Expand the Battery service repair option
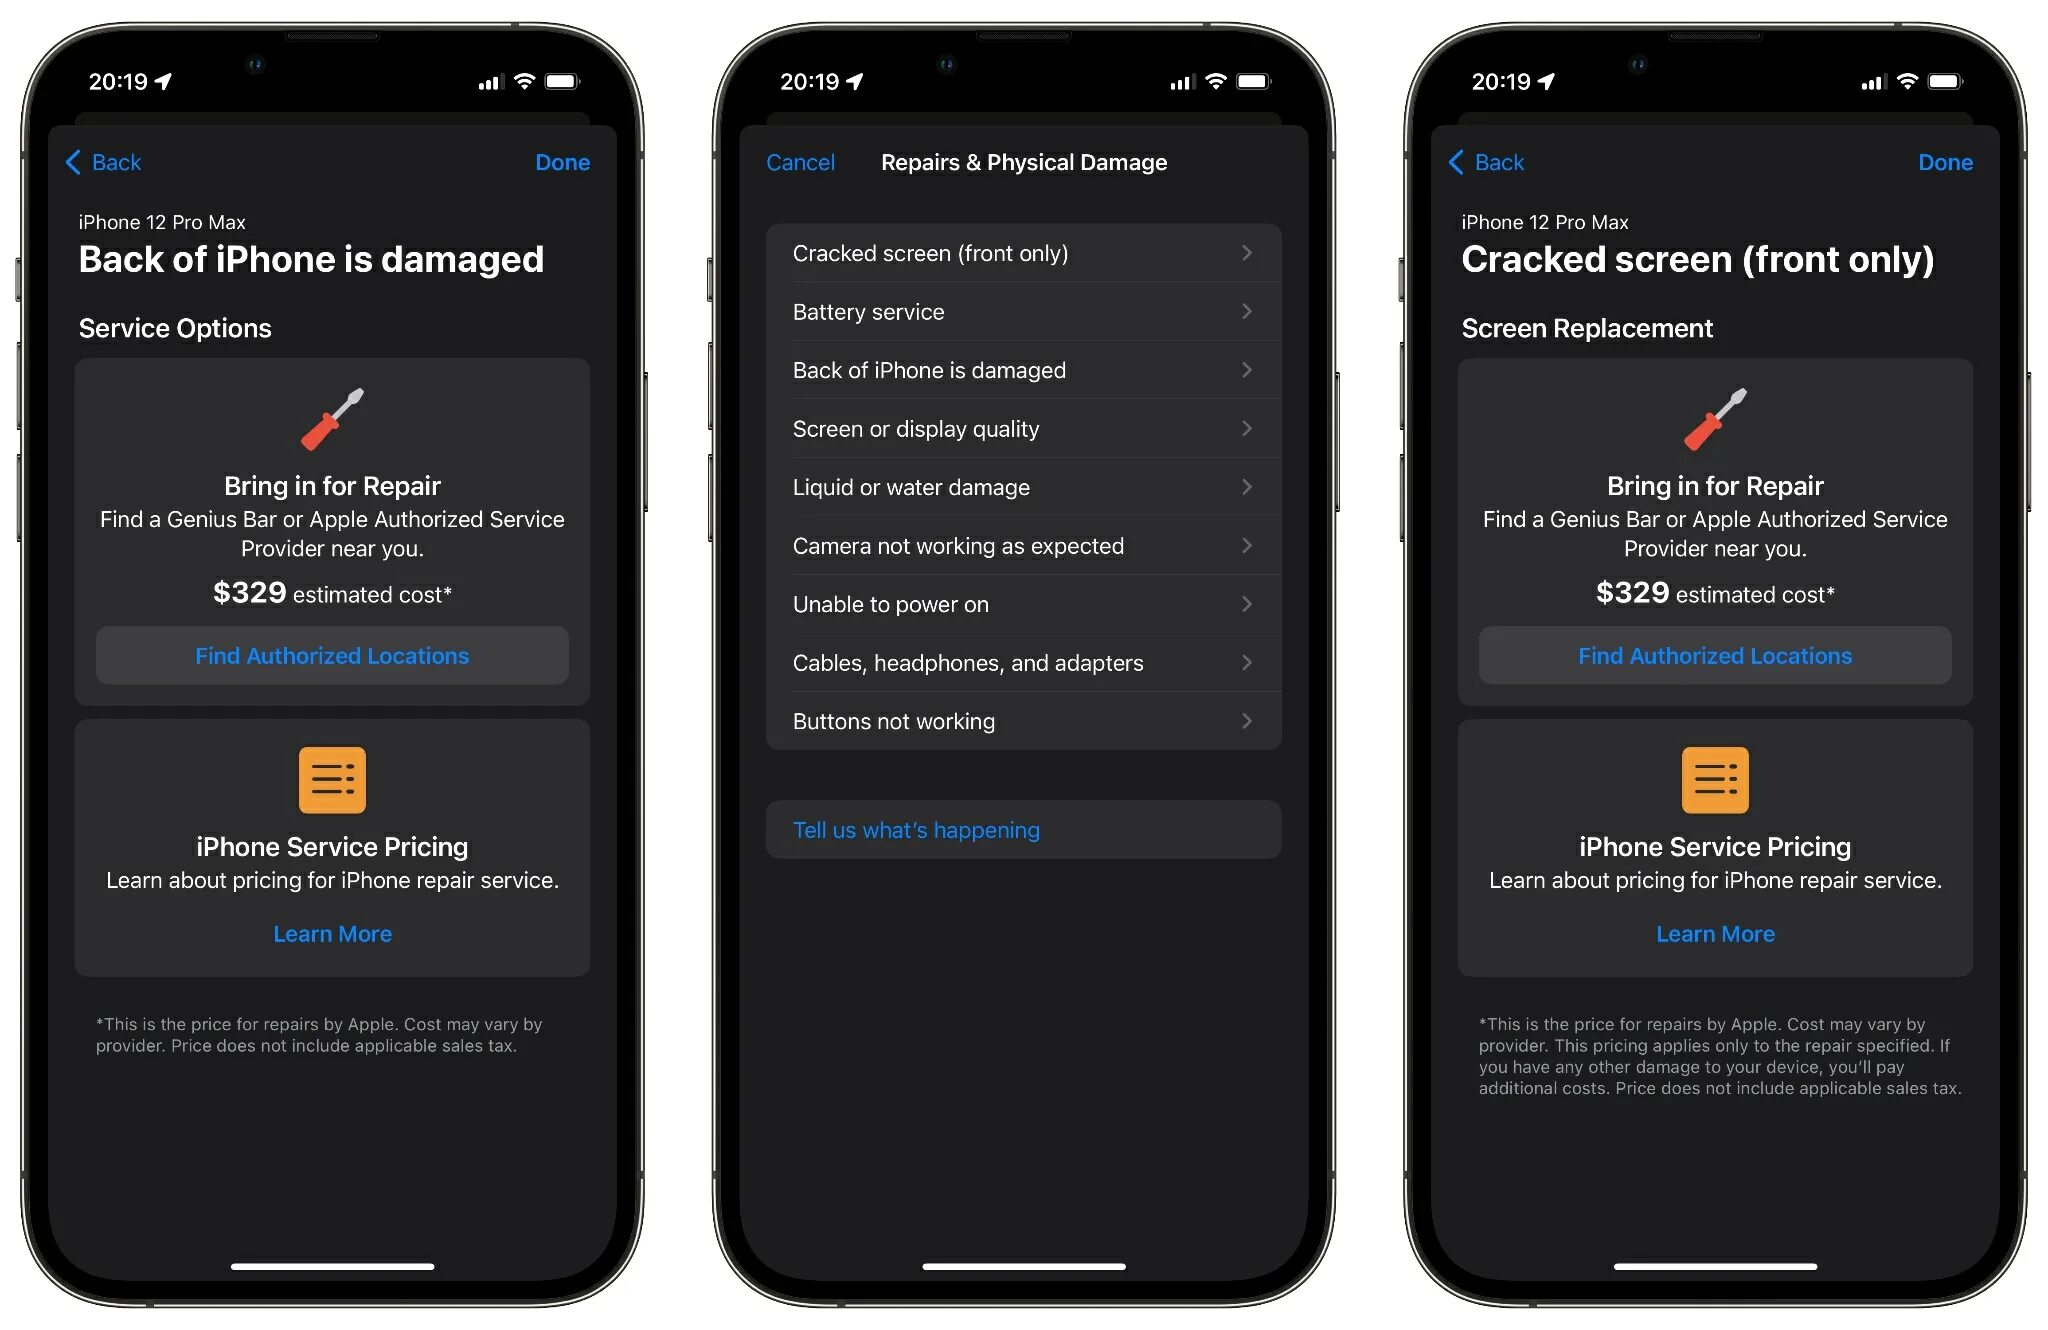 1025,312
